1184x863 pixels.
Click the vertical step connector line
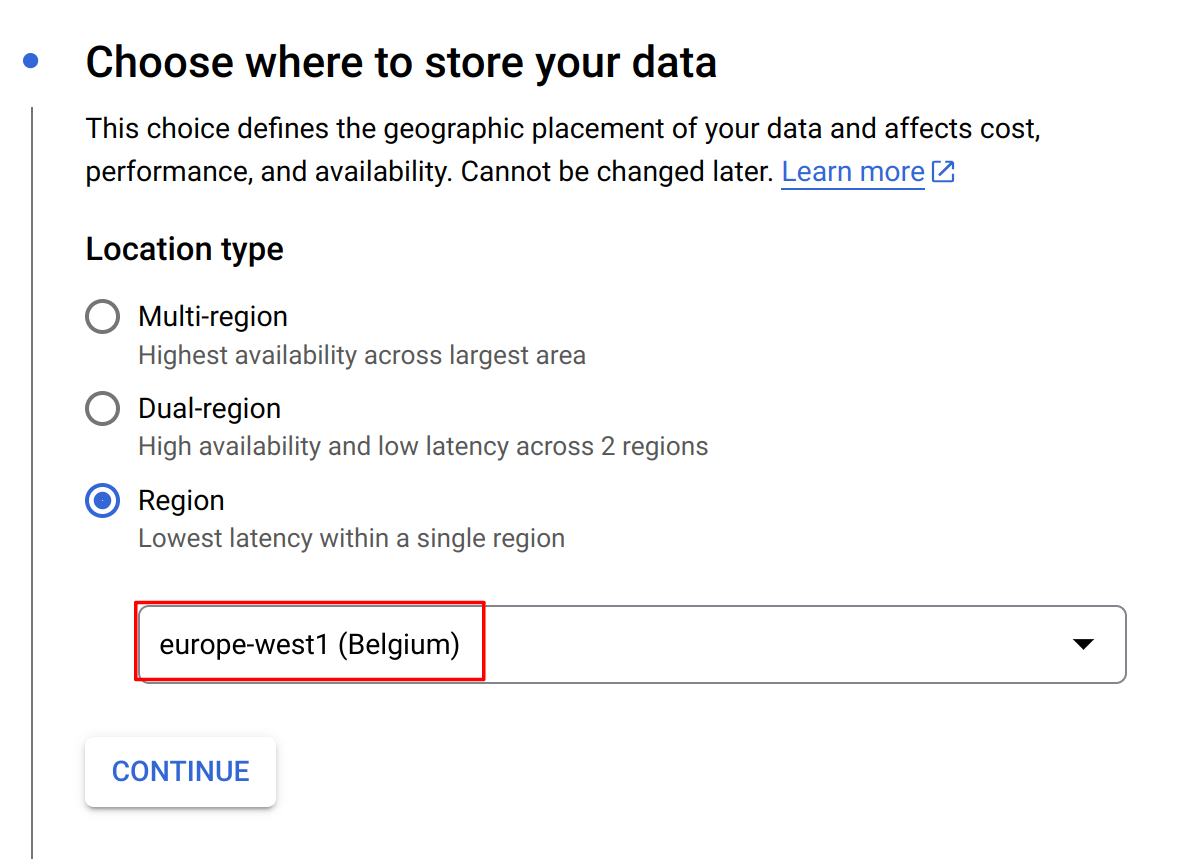click(32, 480)
